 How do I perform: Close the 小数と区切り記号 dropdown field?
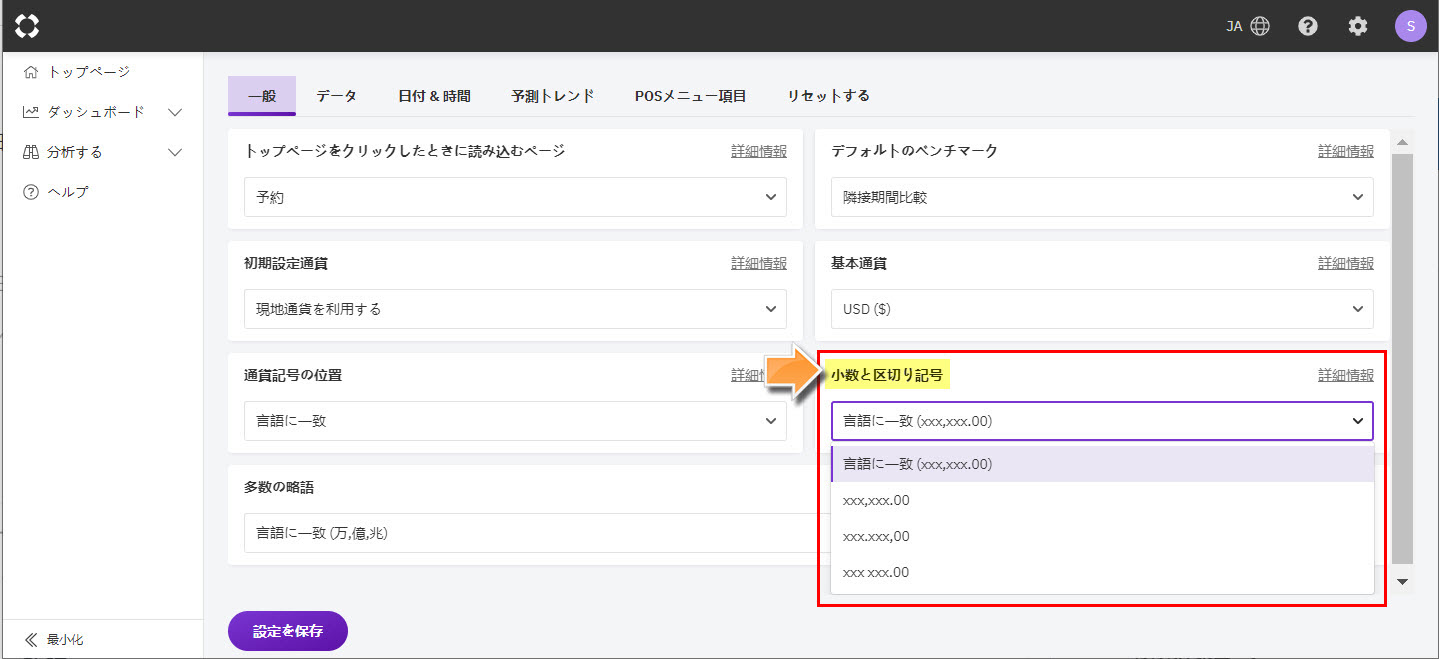coord(1102,421)
